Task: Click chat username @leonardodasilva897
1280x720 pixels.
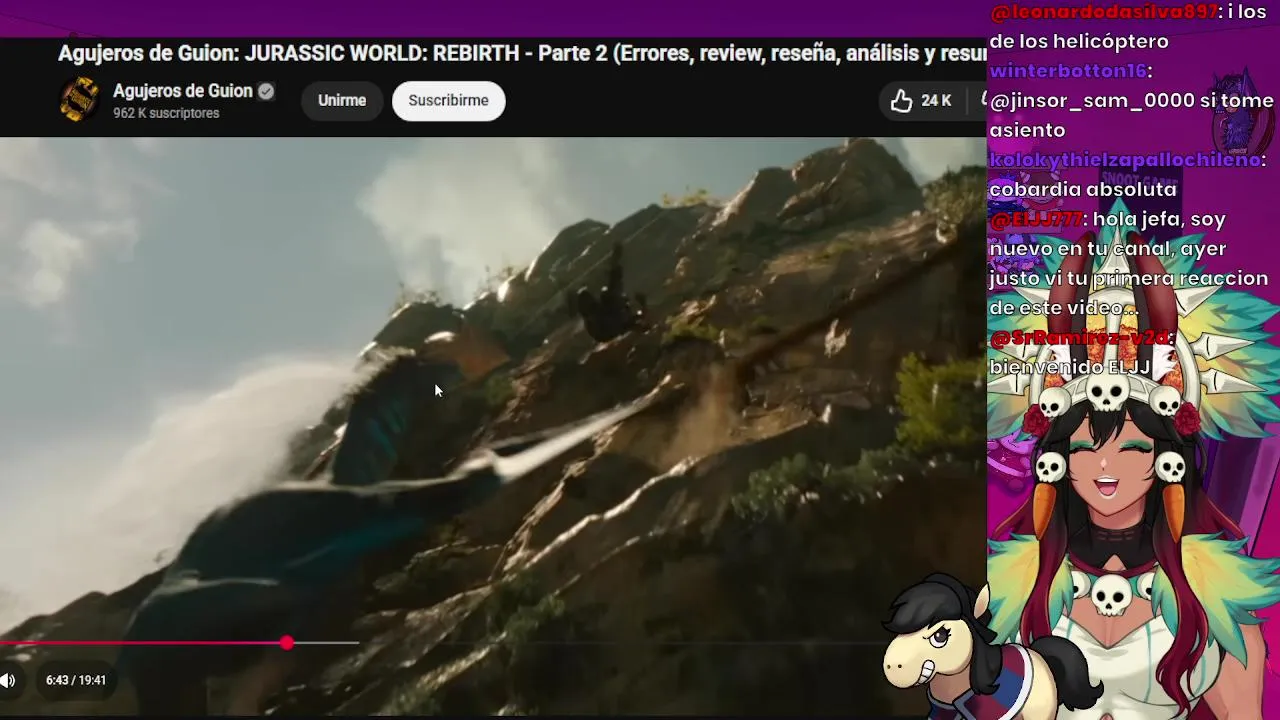Action: click(x=1105, y=12)
